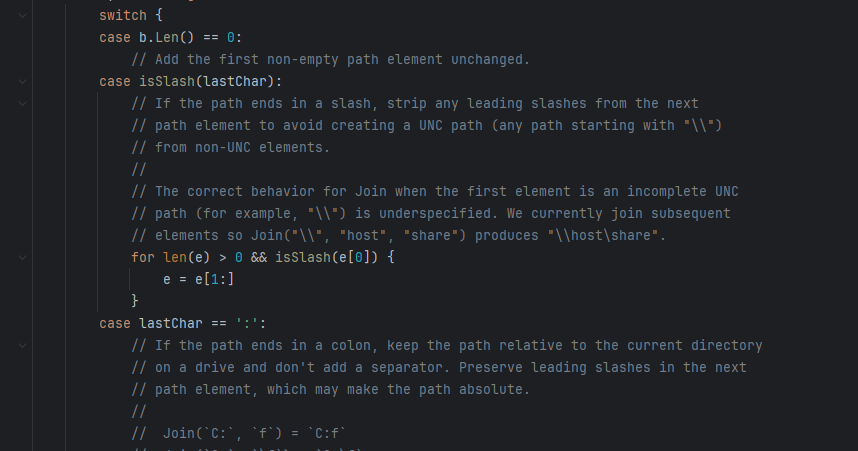Image resolution: width=858 pixels, height=451 pixels.
Task: Collapse the switch block using its gutter arrow
Action: tap(22, 15)
